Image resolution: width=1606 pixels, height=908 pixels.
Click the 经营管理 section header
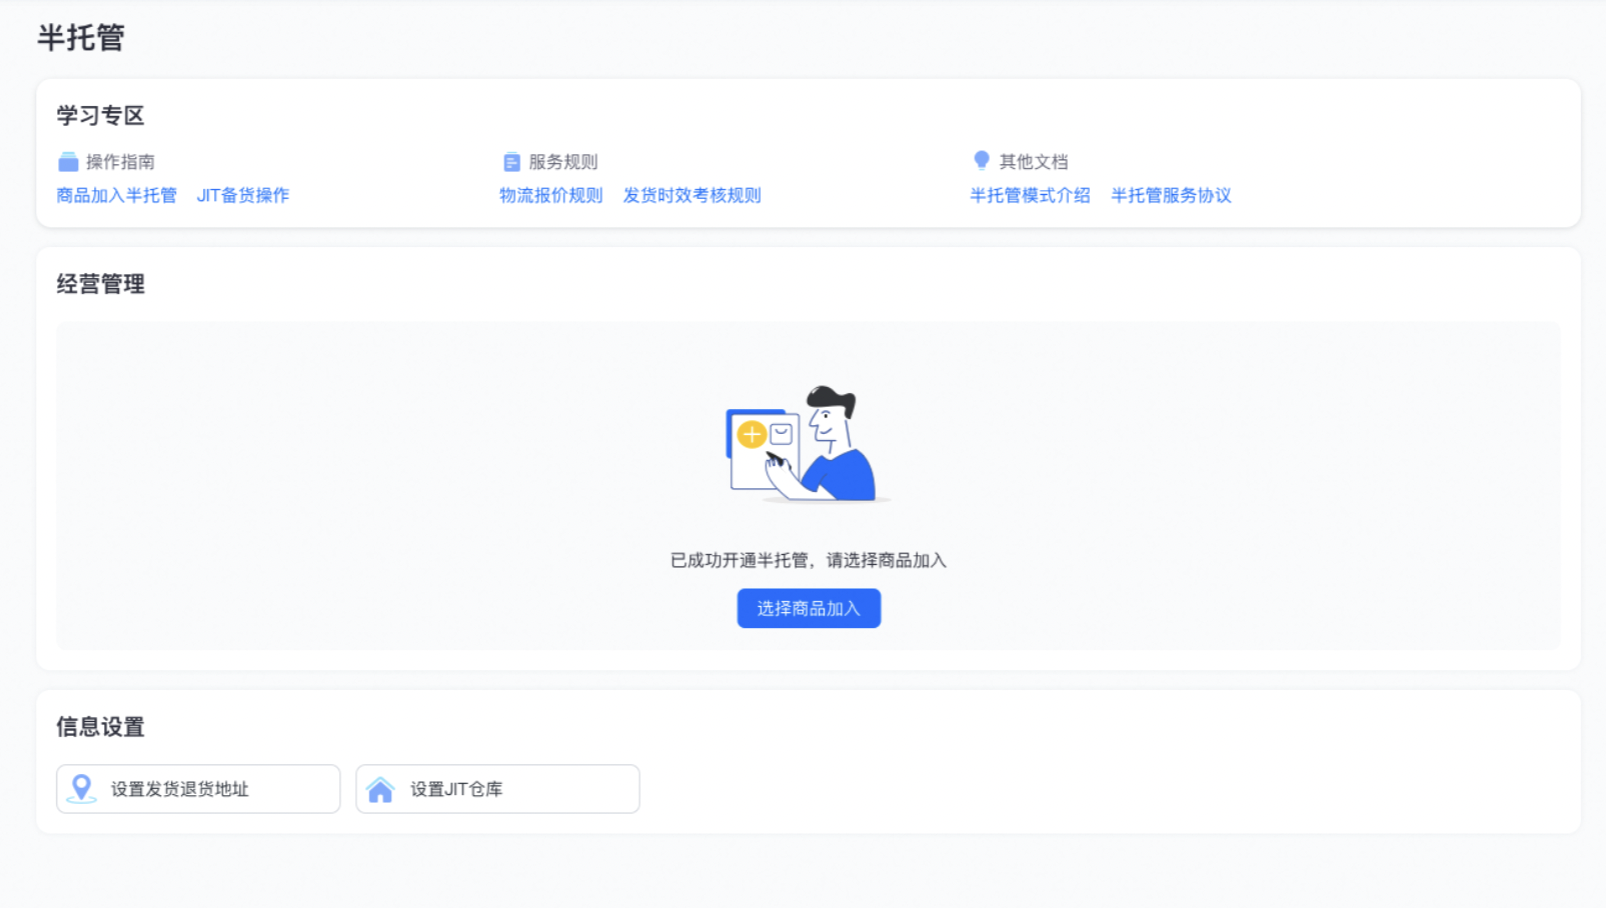click(x=100, y=283)
